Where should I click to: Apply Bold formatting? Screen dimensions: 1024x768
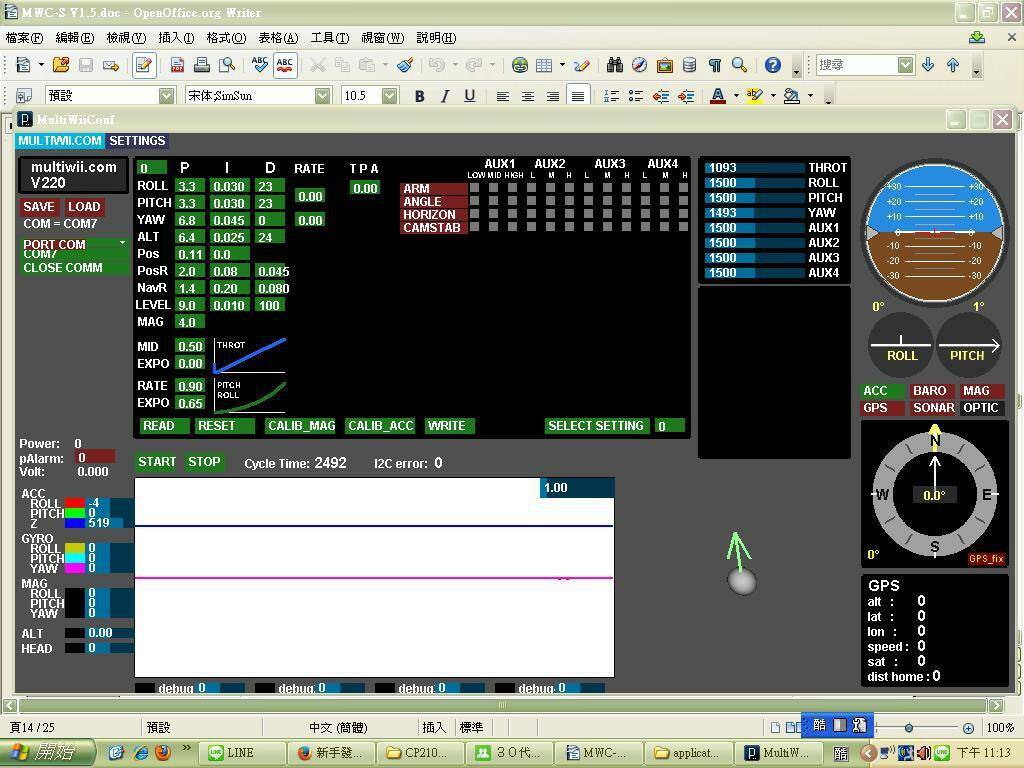pos(419,96)
